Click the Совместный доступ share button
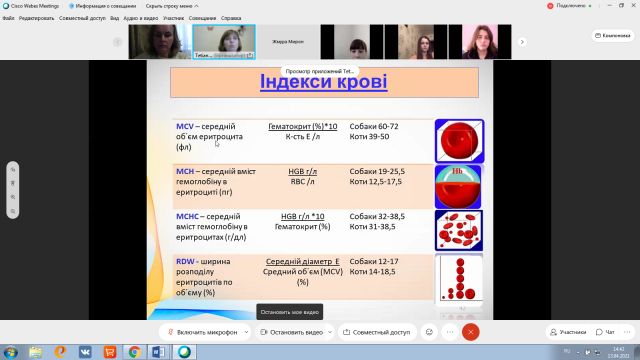 (x=377, y=332)
